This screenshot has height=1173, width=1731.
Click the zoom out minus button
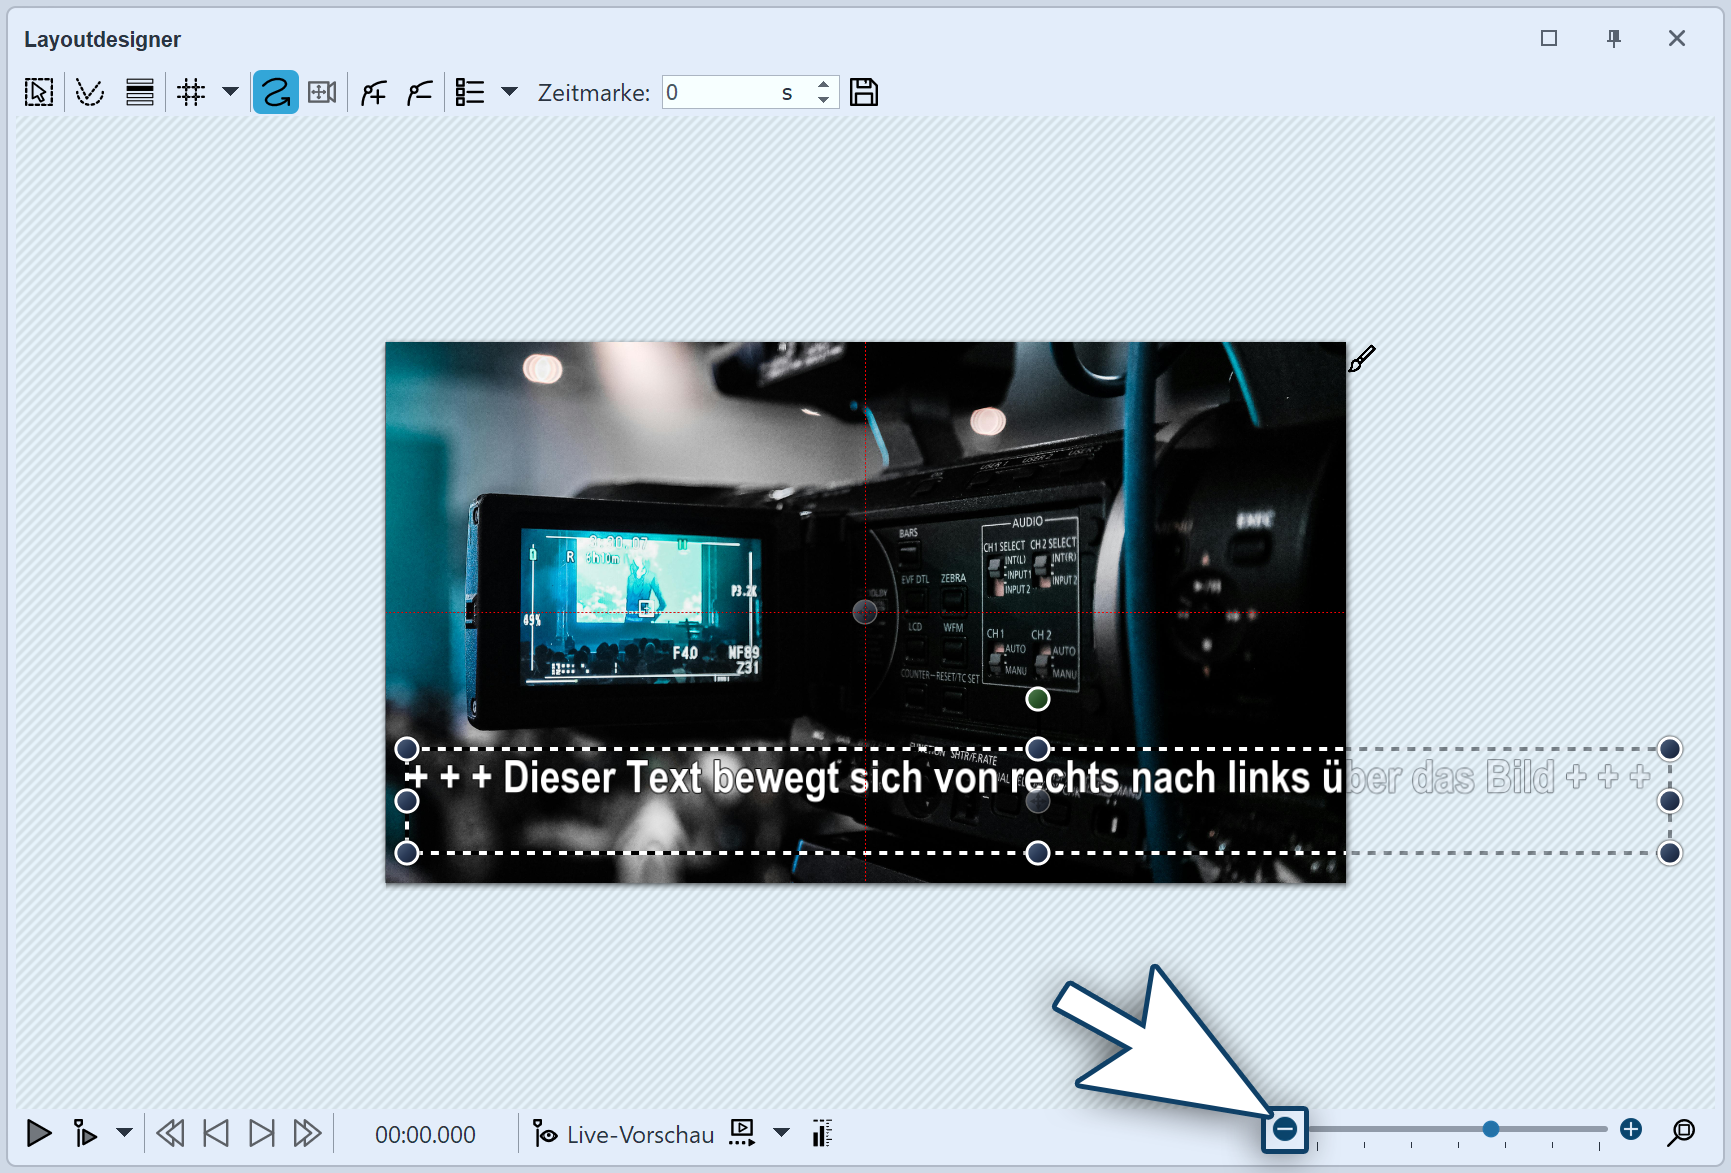coord(1285,1130)
